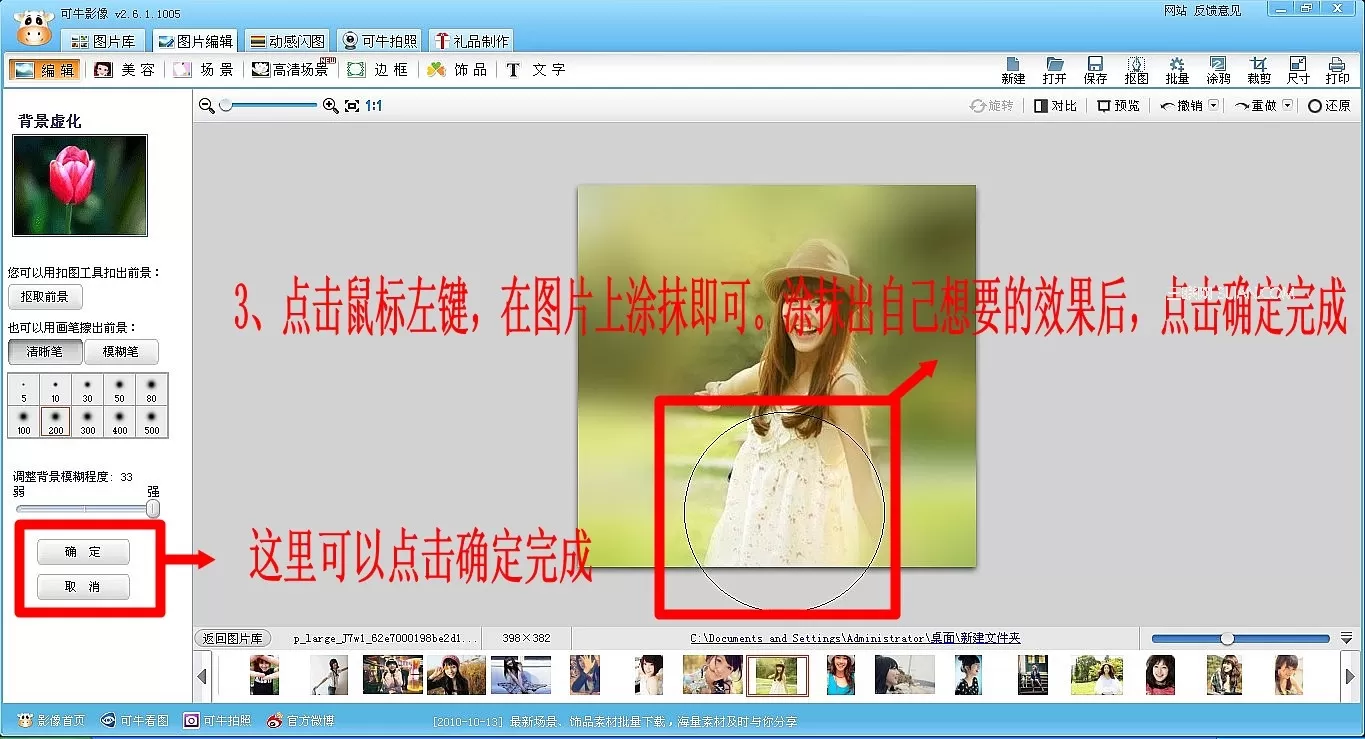This screenshot has width=1365, height=739.
Task: Click the zoom out magnifier icon
Action: pos(207,105)
